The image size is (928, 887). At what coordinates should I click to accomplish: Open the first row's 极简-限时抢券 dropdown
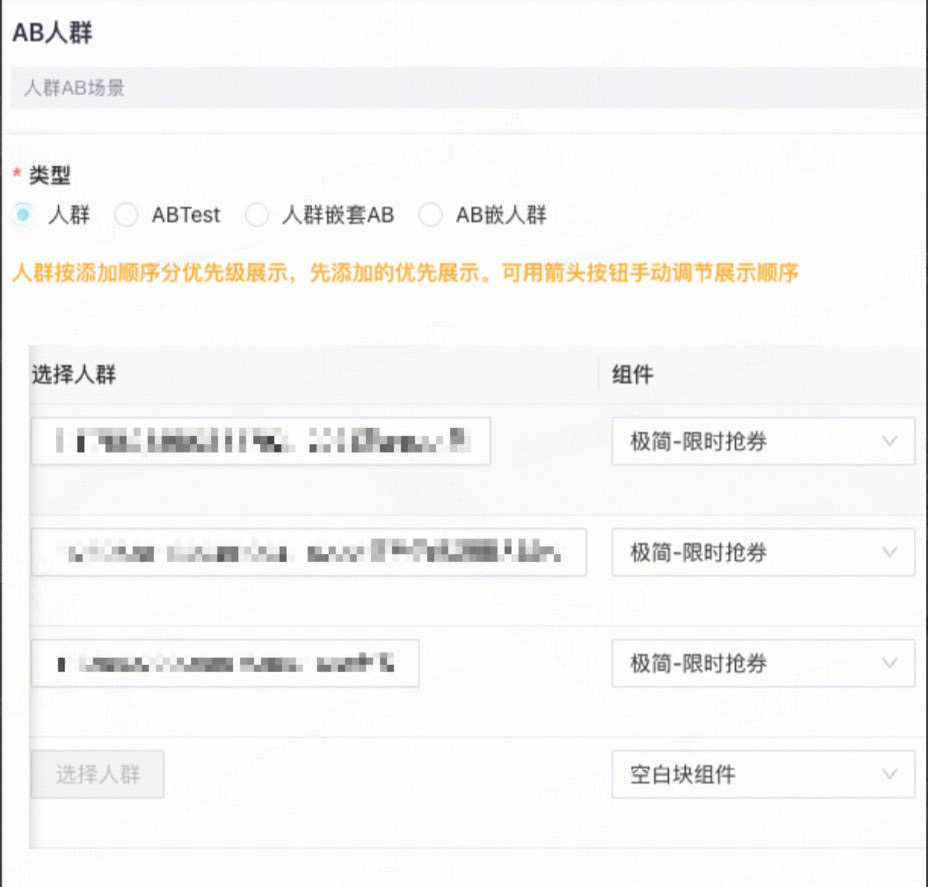click(763, 441)
